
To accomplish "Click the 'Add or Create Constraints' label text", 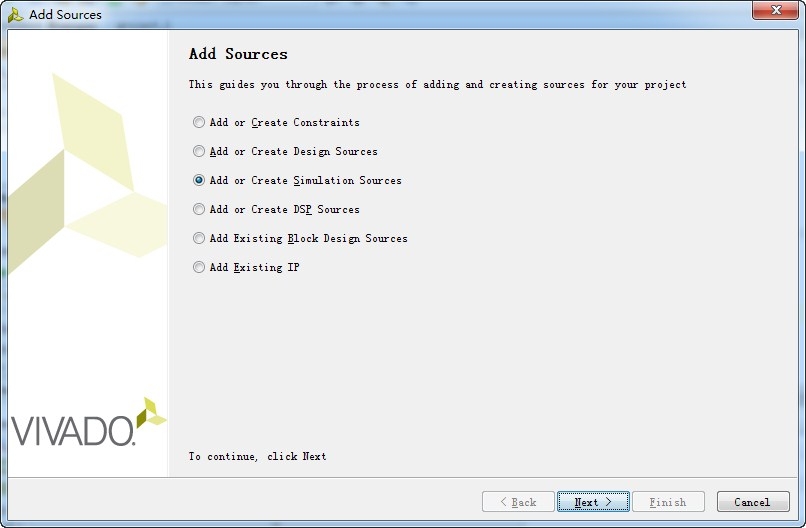I will pyautogui.click(x=284, y=122).
